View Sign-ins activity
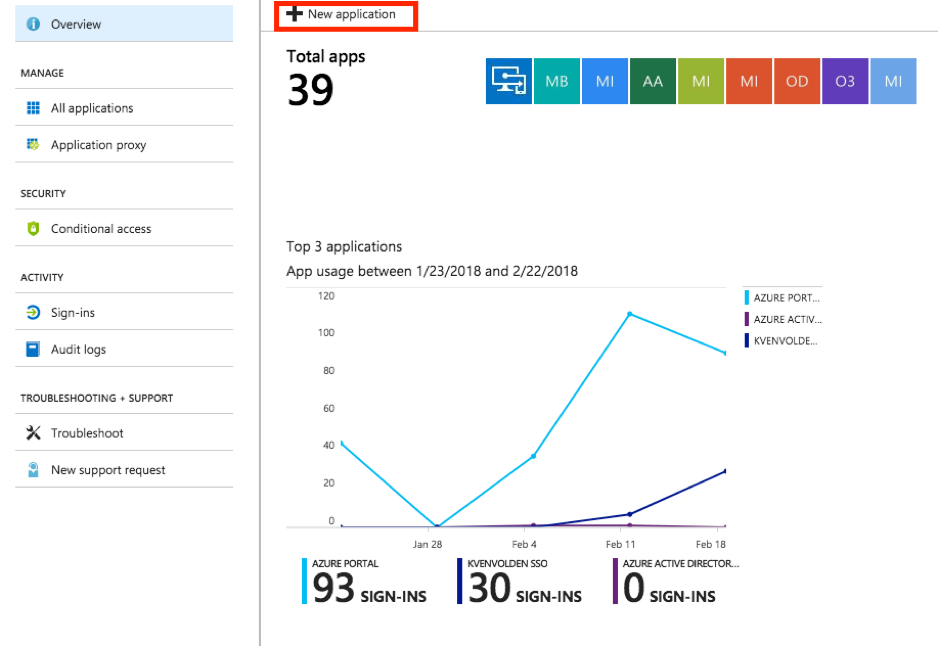Image resolution: width=938 pixels, height=646 pixels. 124,312
